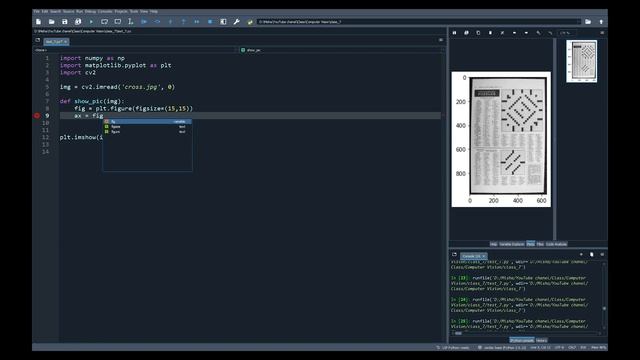
Task: Show previous plot arrow
Action: pyautogui.click(x=514, y=33)
